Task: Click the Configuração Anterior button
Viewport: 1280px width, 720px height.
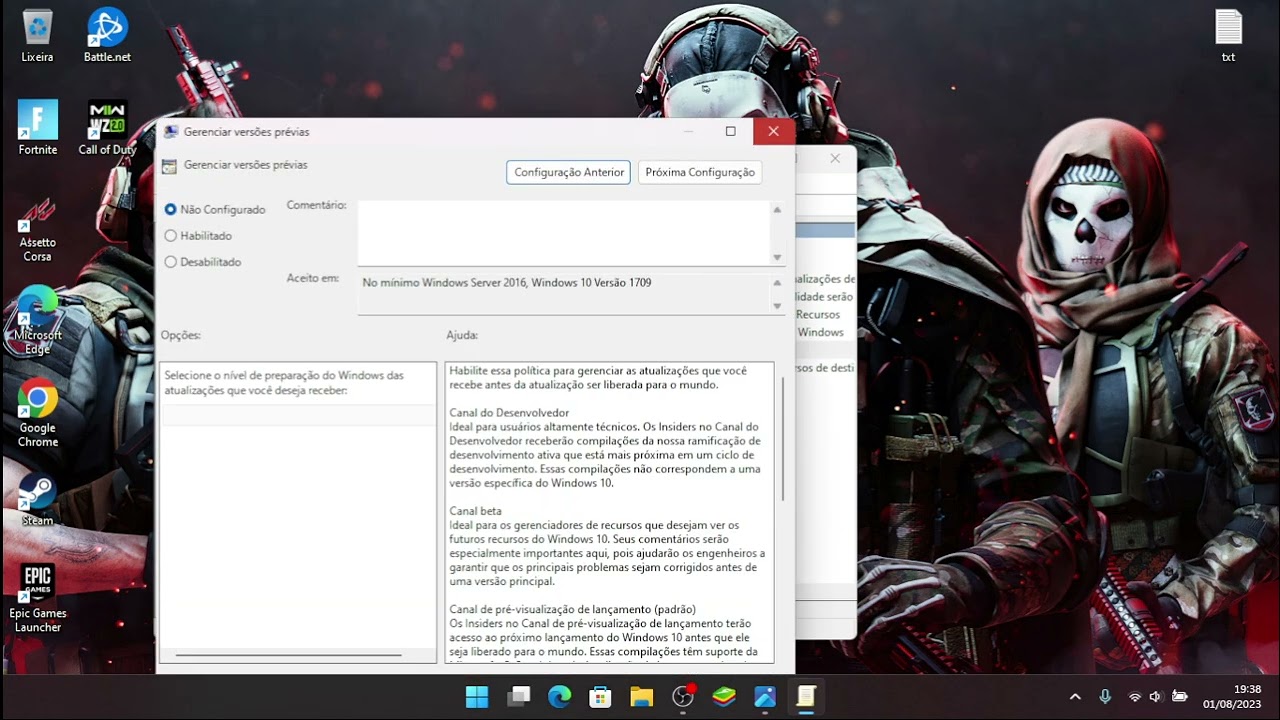Action: (x=569, y=172)
